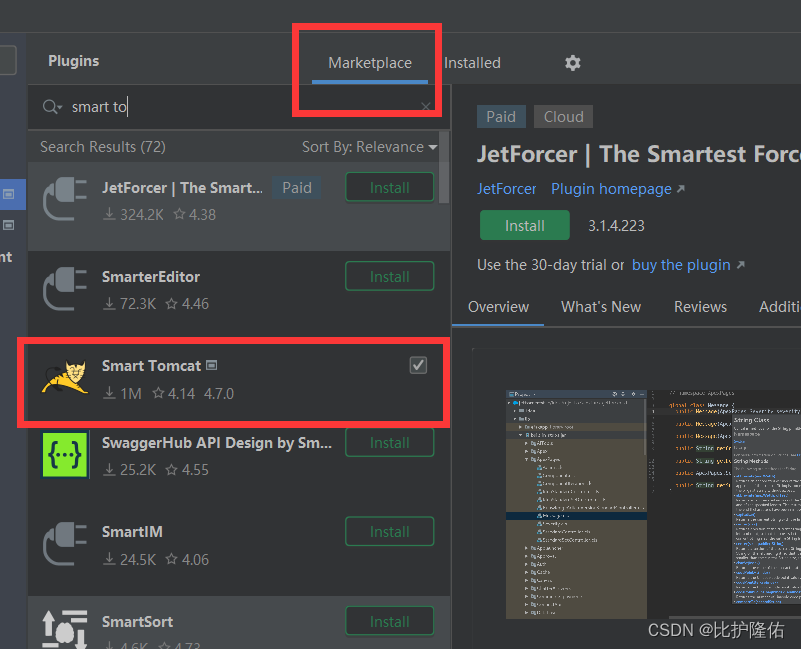Toggle the Smart Tomcat enabled checkbox
Screen dimensions: 801x649
418,365
